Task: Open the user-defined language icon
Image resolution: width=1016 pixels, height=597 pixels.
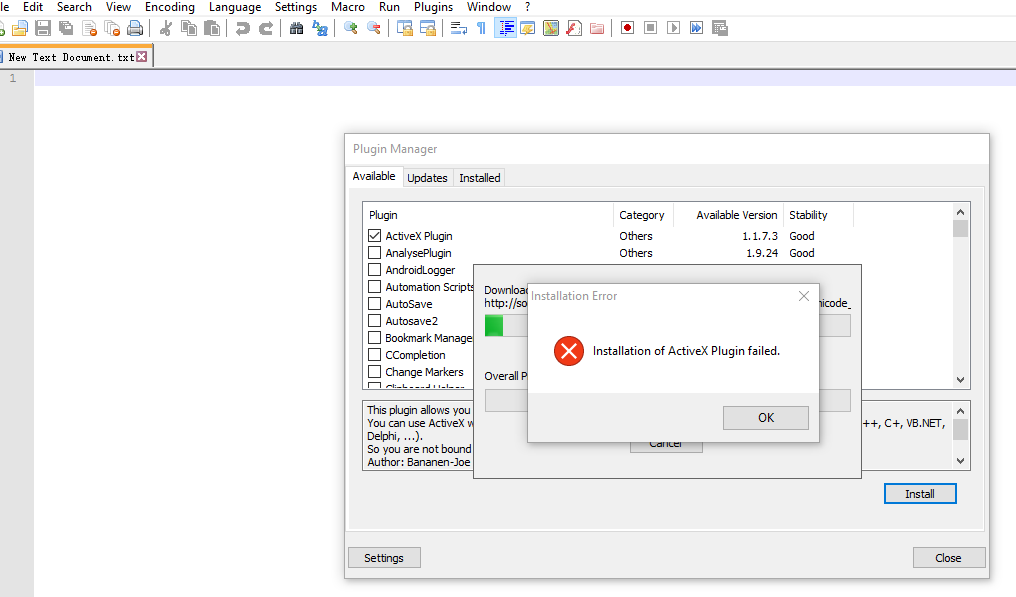Action: pos(528,29)
